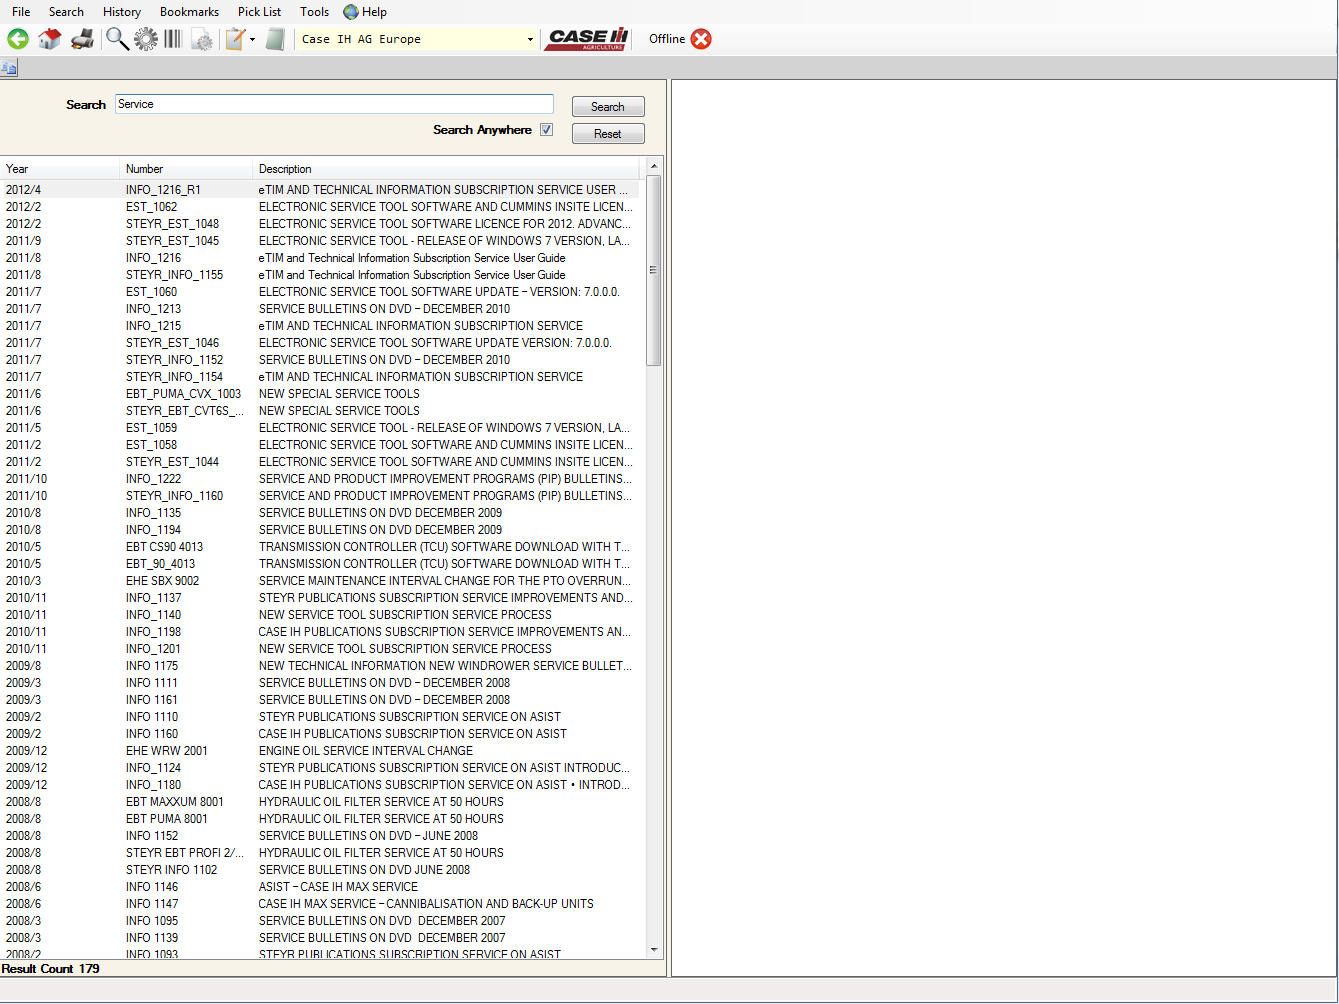The width and height of the screenshot is (1339, 1004).
Task: Select row INFO 1175
Action: 320,666
